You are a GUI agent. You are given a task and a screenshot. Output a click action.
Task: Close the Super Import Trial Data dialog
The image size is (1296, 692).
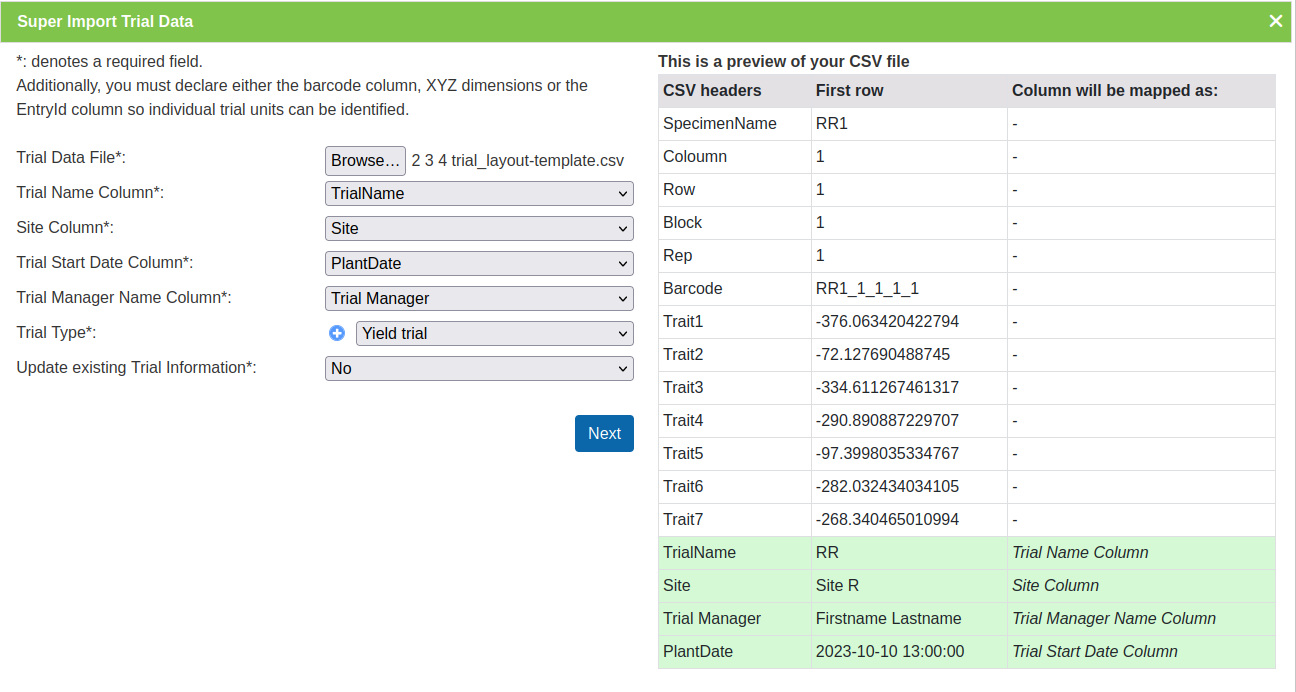point(1275,20)
